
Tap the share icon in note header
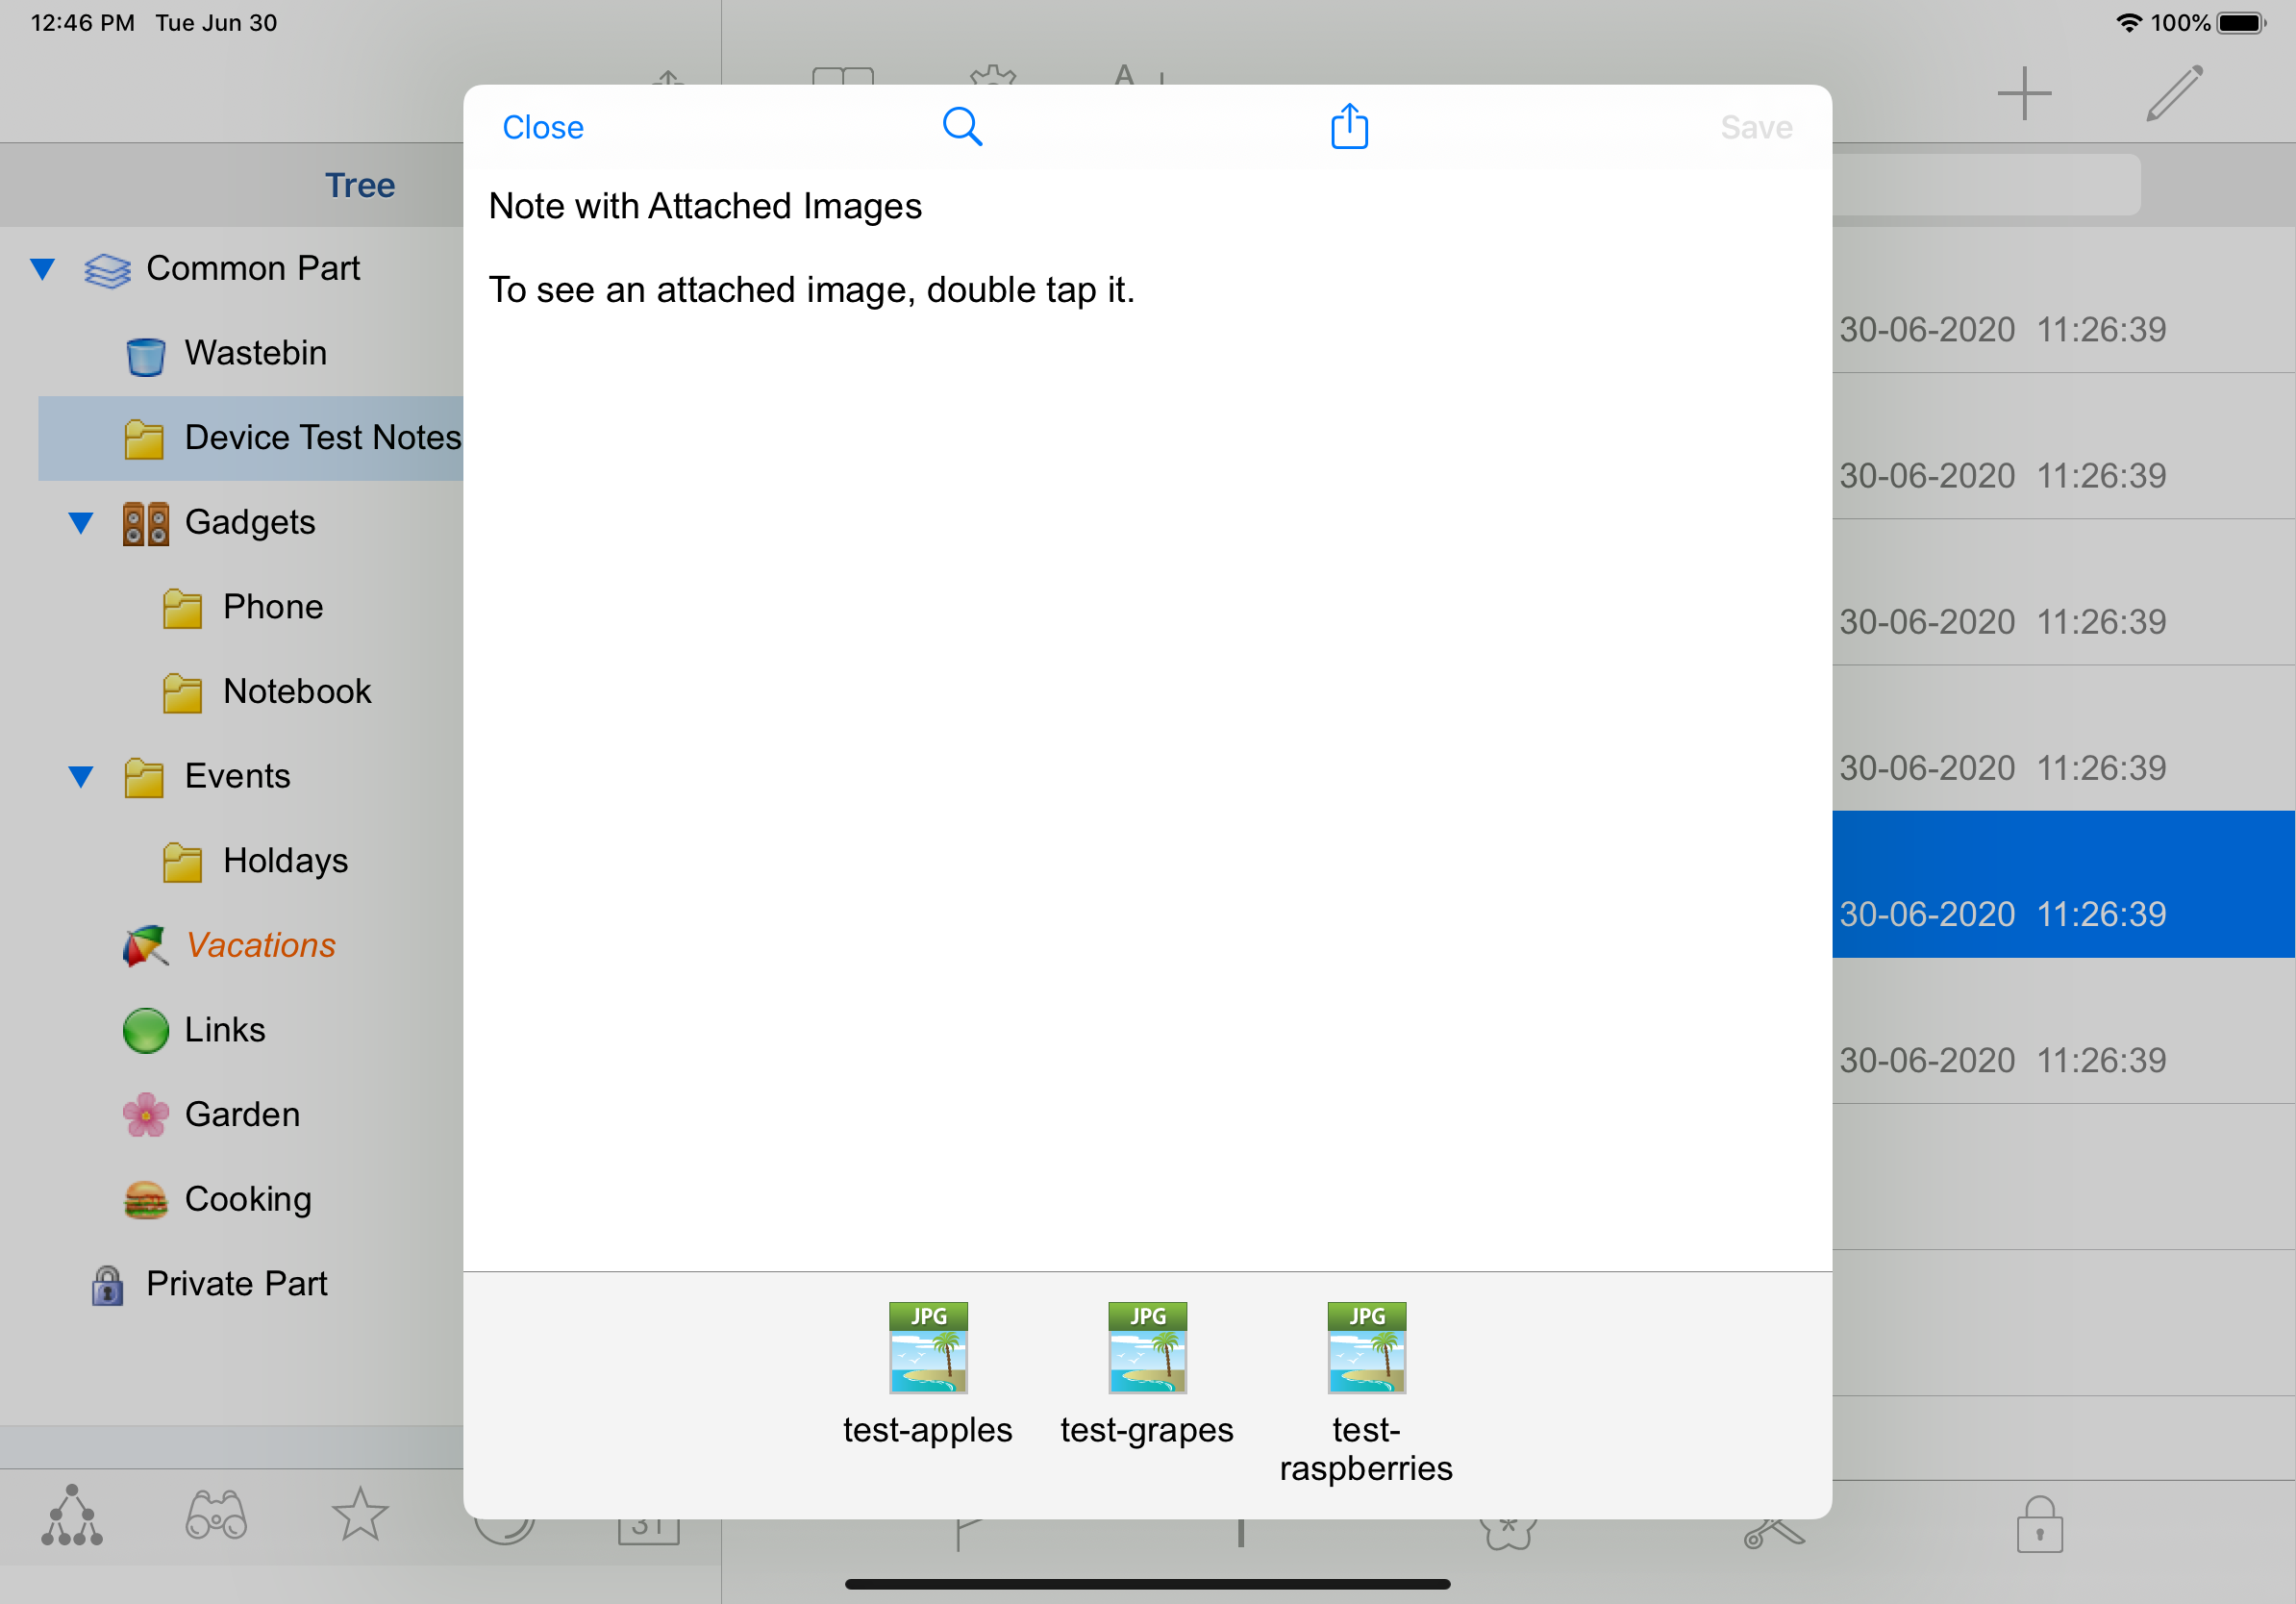1349,127
